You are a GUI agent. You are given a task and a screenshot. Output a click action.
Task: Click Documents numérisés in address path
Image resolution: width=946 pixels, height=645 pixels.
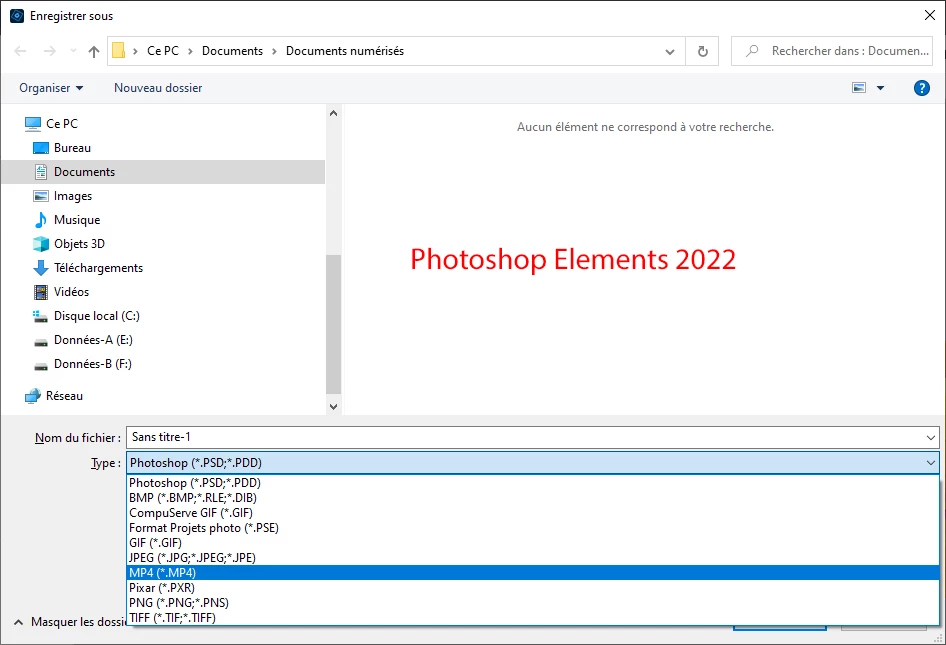345,51
